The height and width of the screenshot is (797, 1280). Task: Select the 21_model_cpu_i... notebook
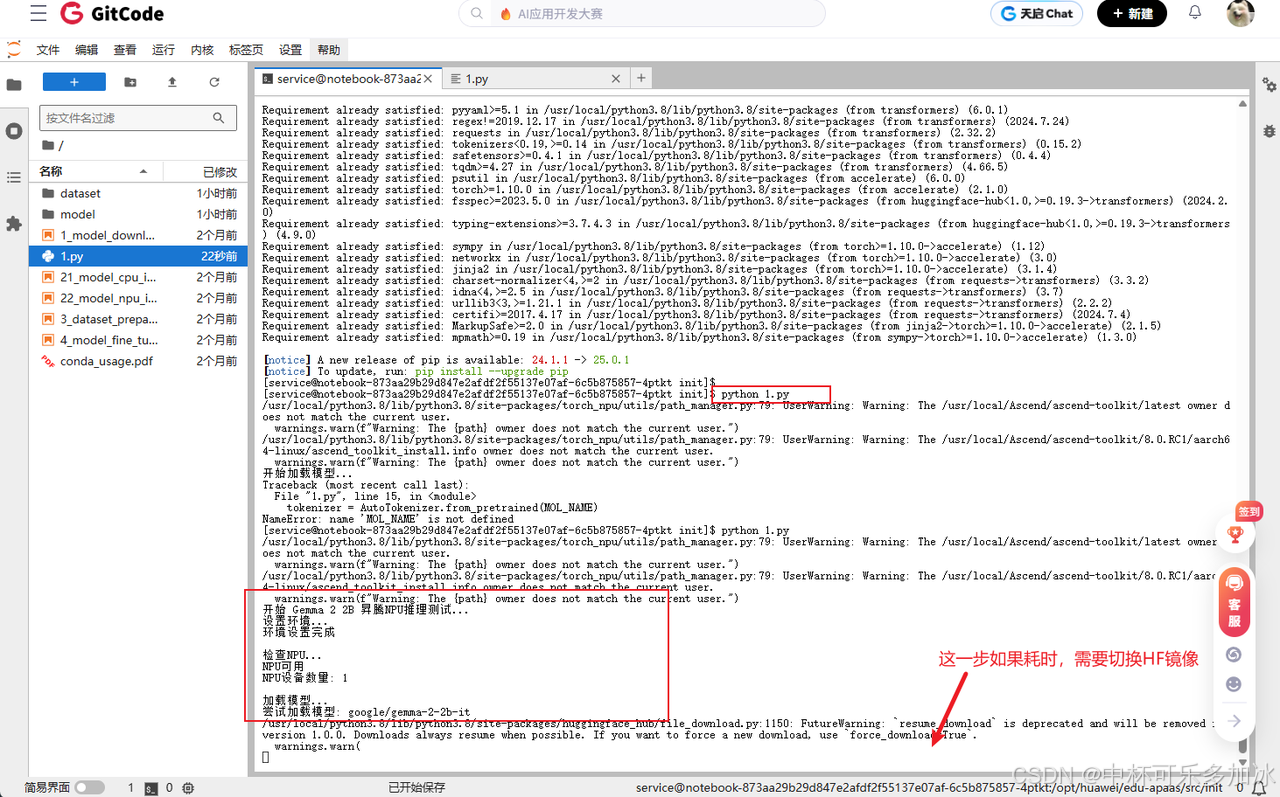pos(139,277)
